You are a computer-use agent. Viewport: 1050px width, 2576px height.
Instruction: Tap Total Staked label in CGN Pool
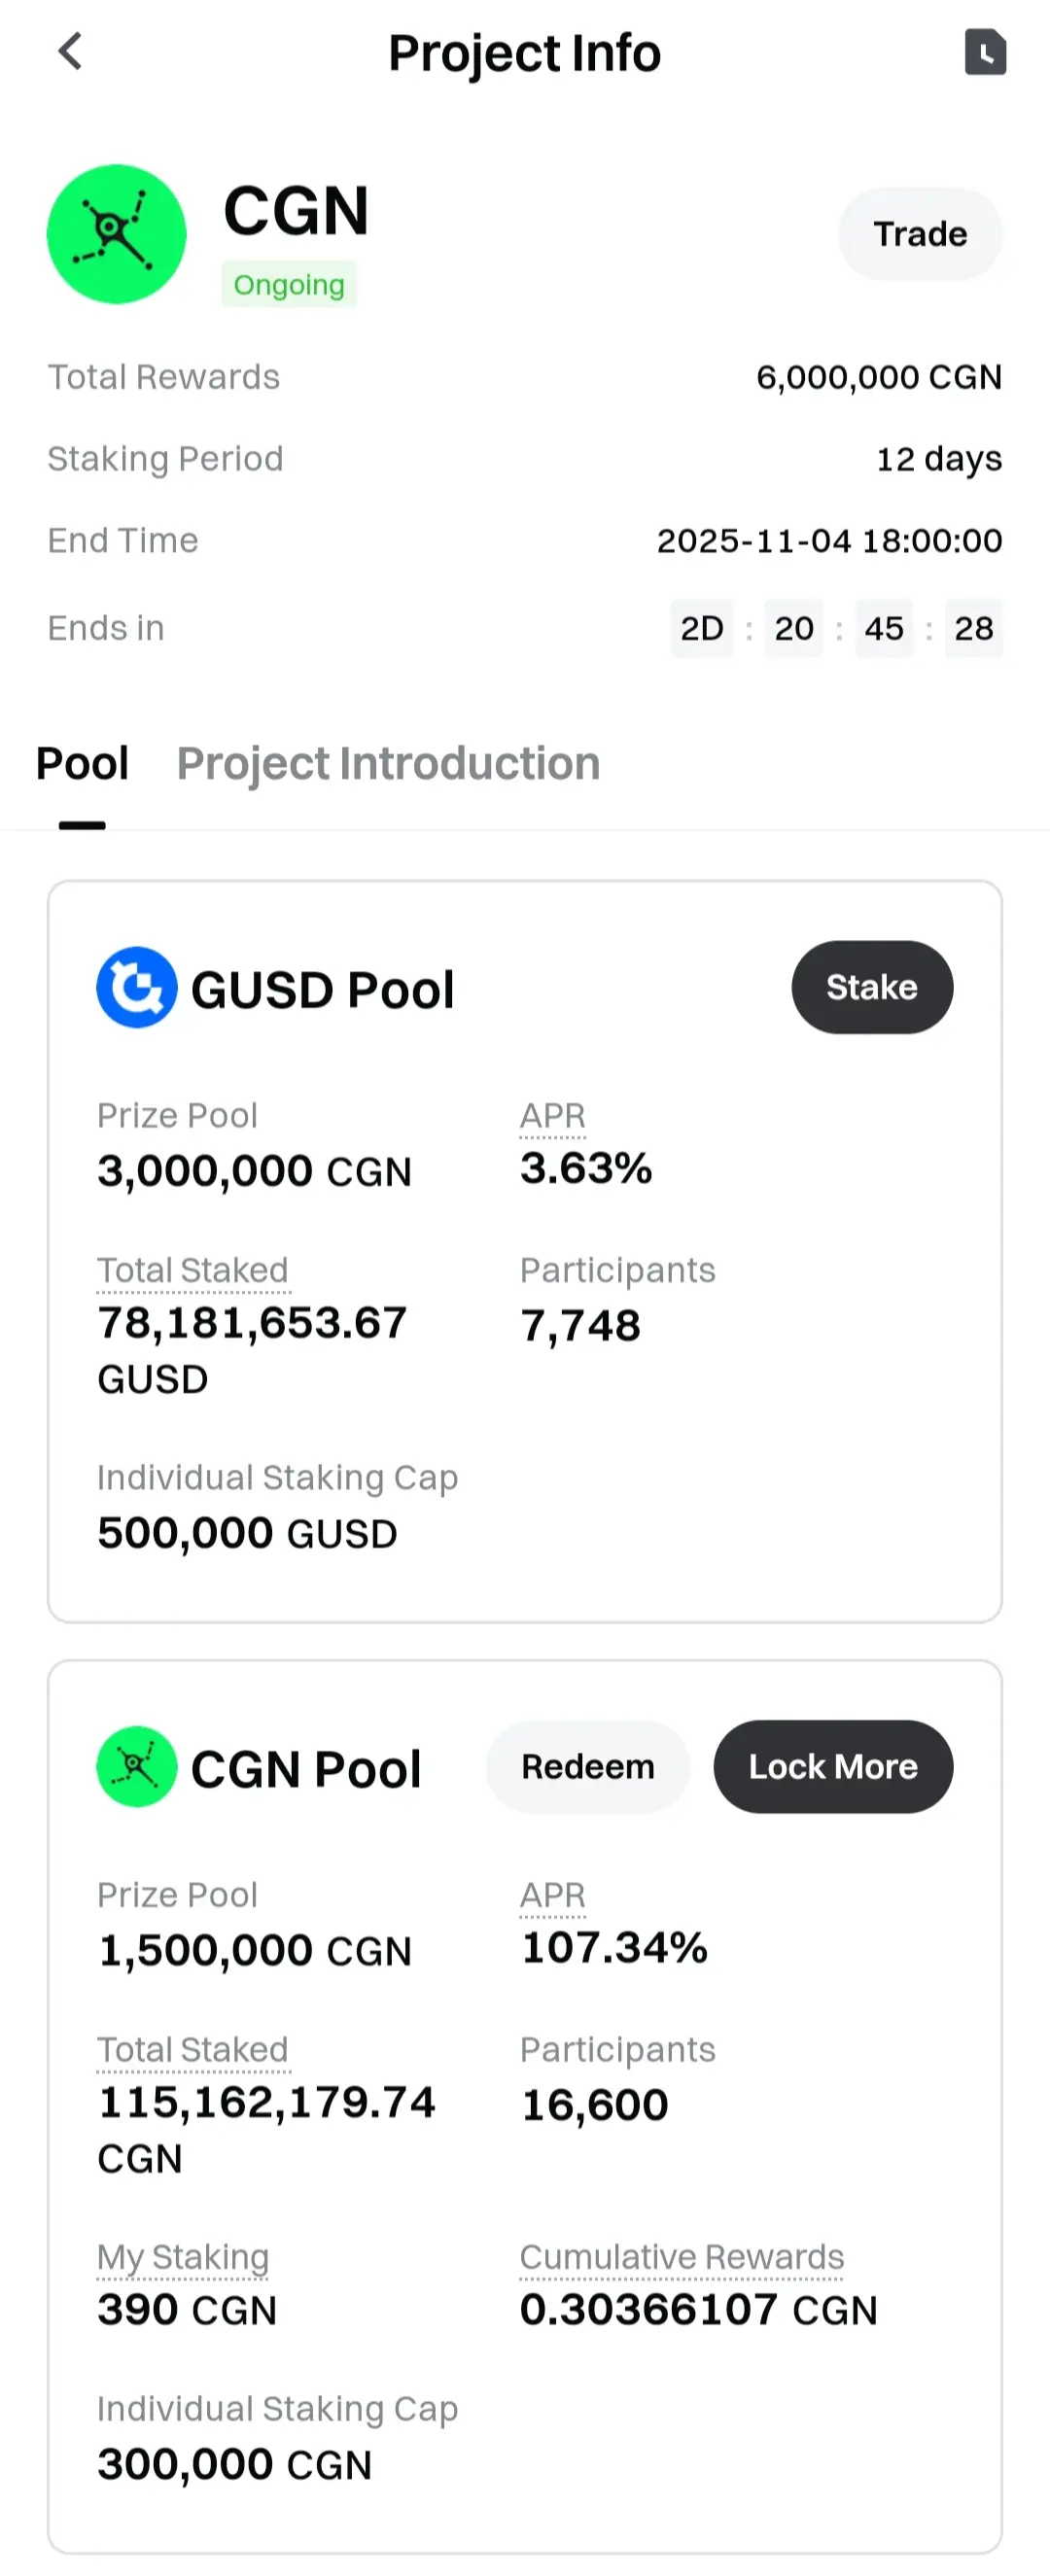192,2049
